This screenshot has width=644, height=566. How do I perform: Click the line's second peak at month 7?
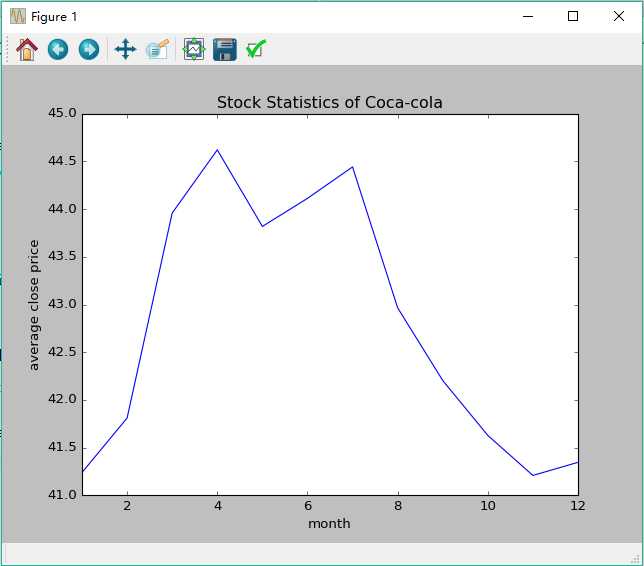(x=352, y=167)
